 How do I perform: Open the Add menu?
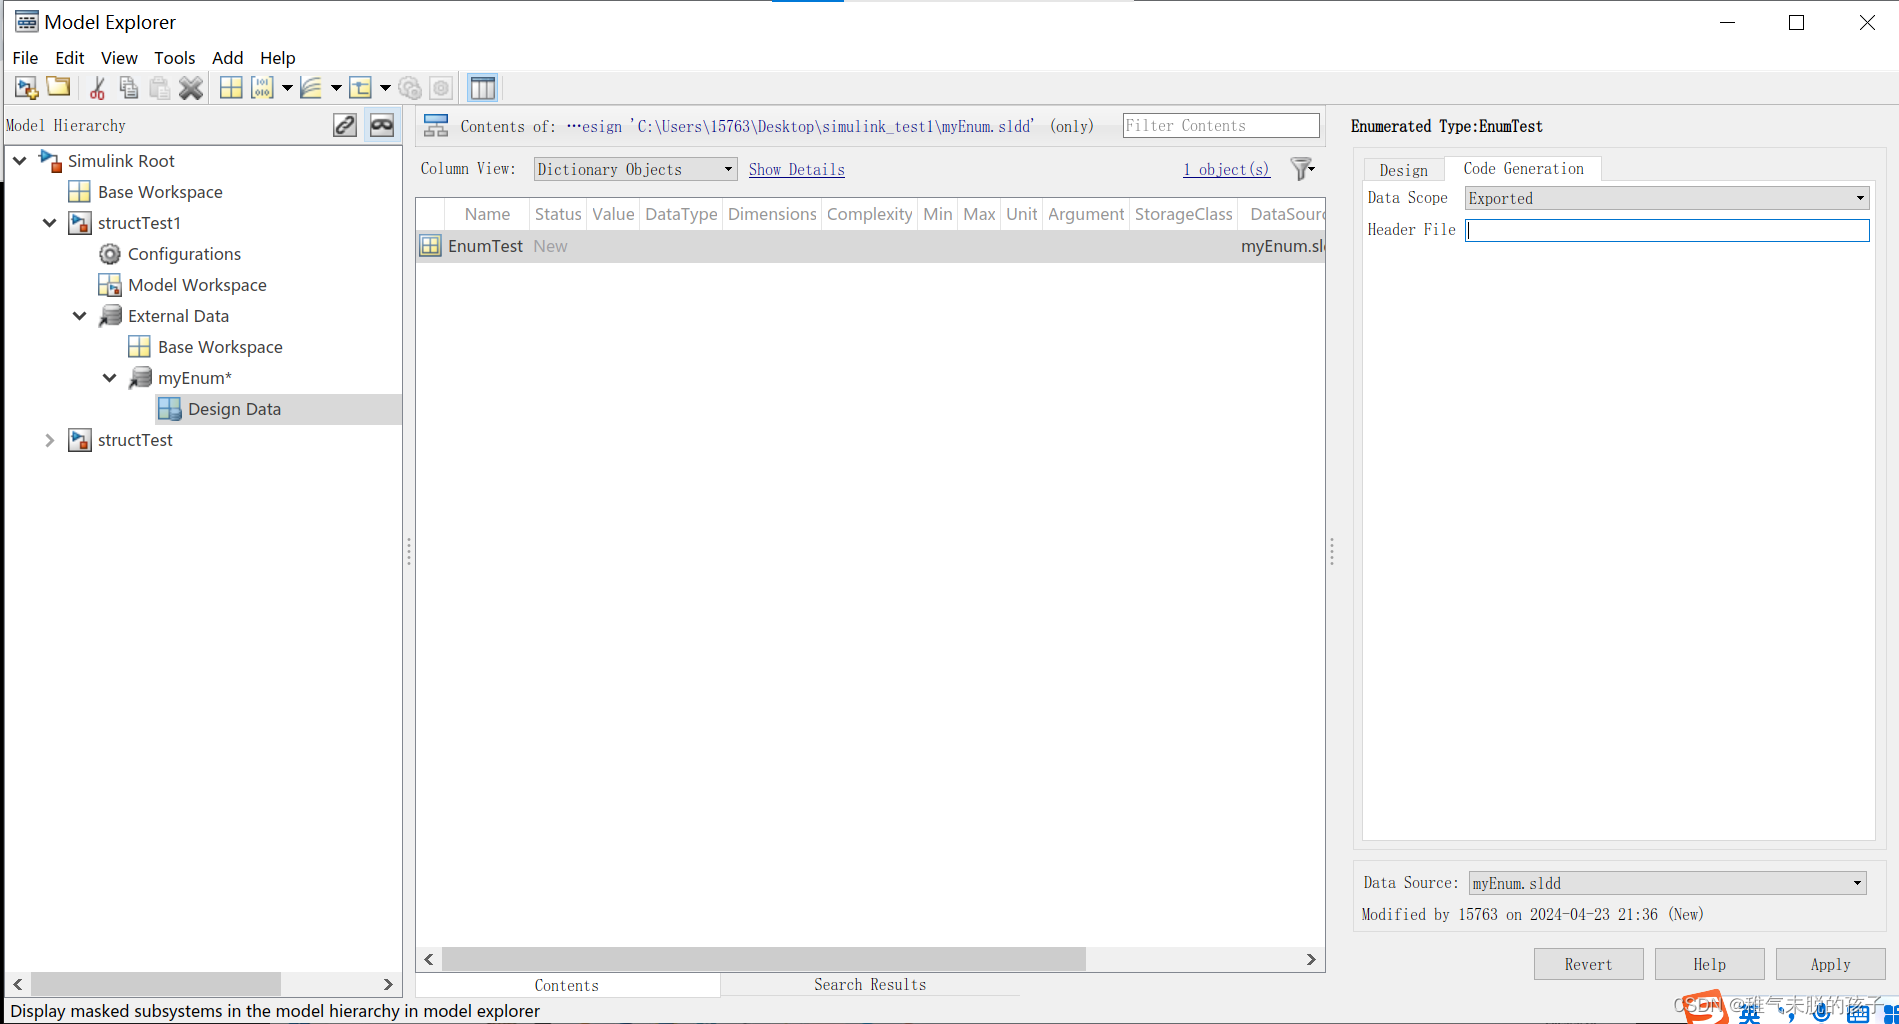click(x=228, y=58)
